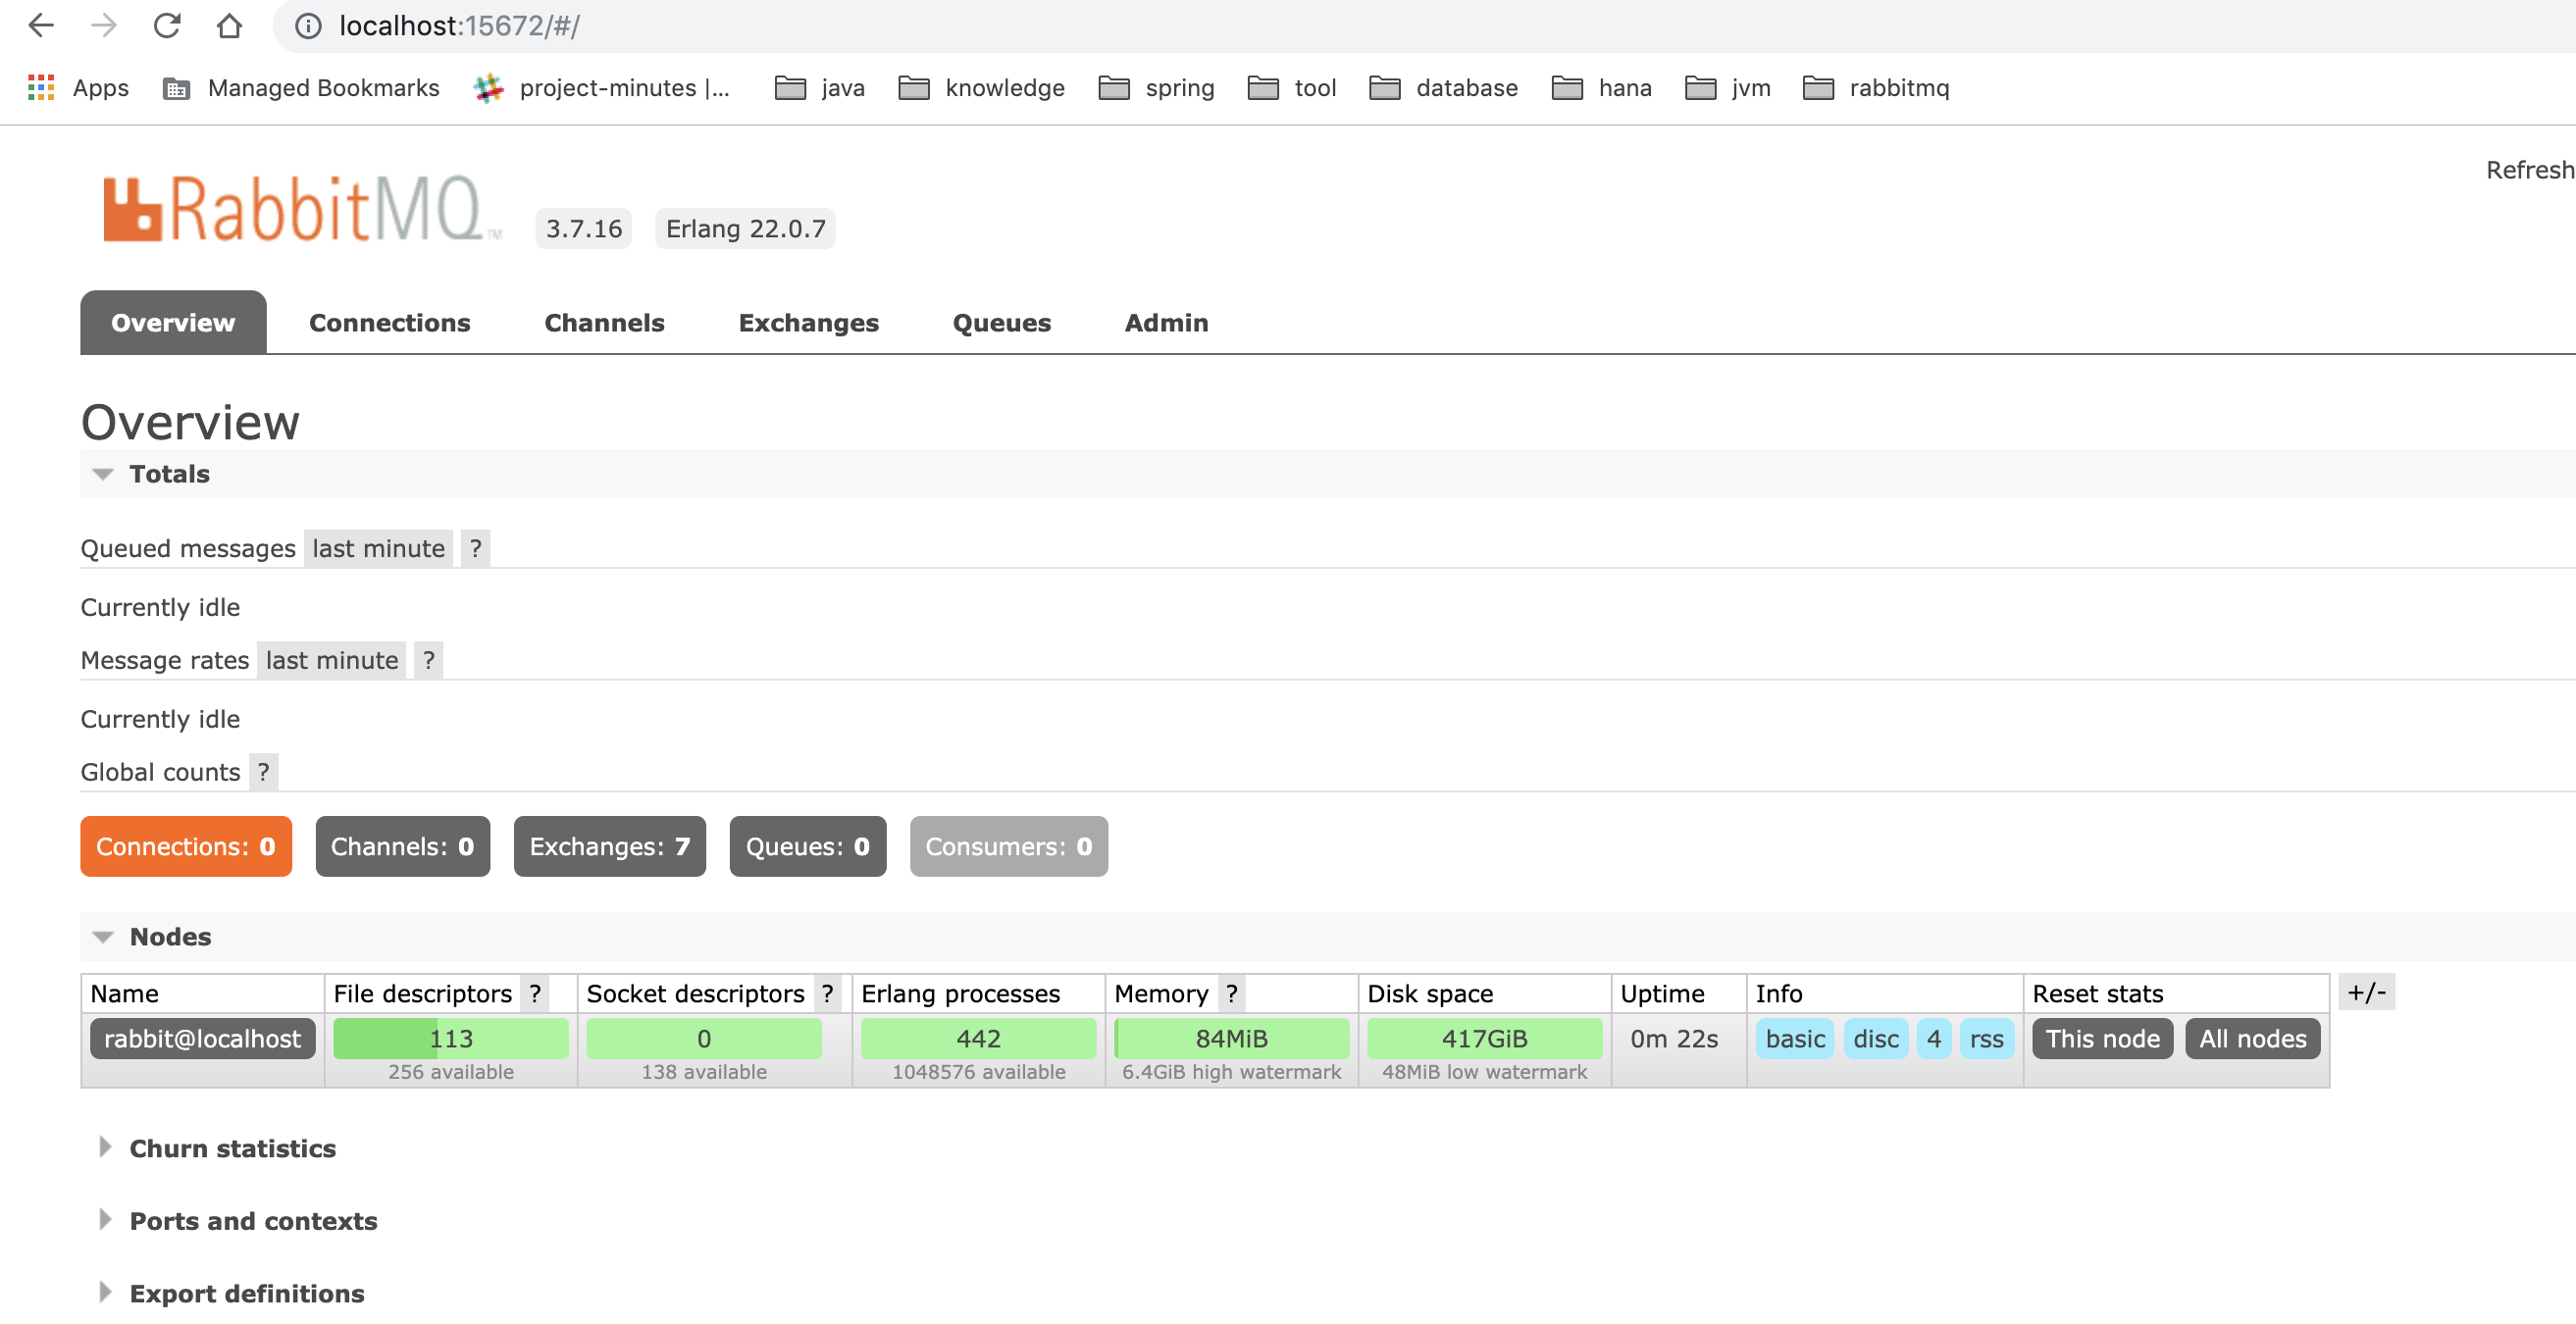Reload the page with refresh icon
The height and width of the screenshot is (1324, 2576).
click(x=166, y=25)
